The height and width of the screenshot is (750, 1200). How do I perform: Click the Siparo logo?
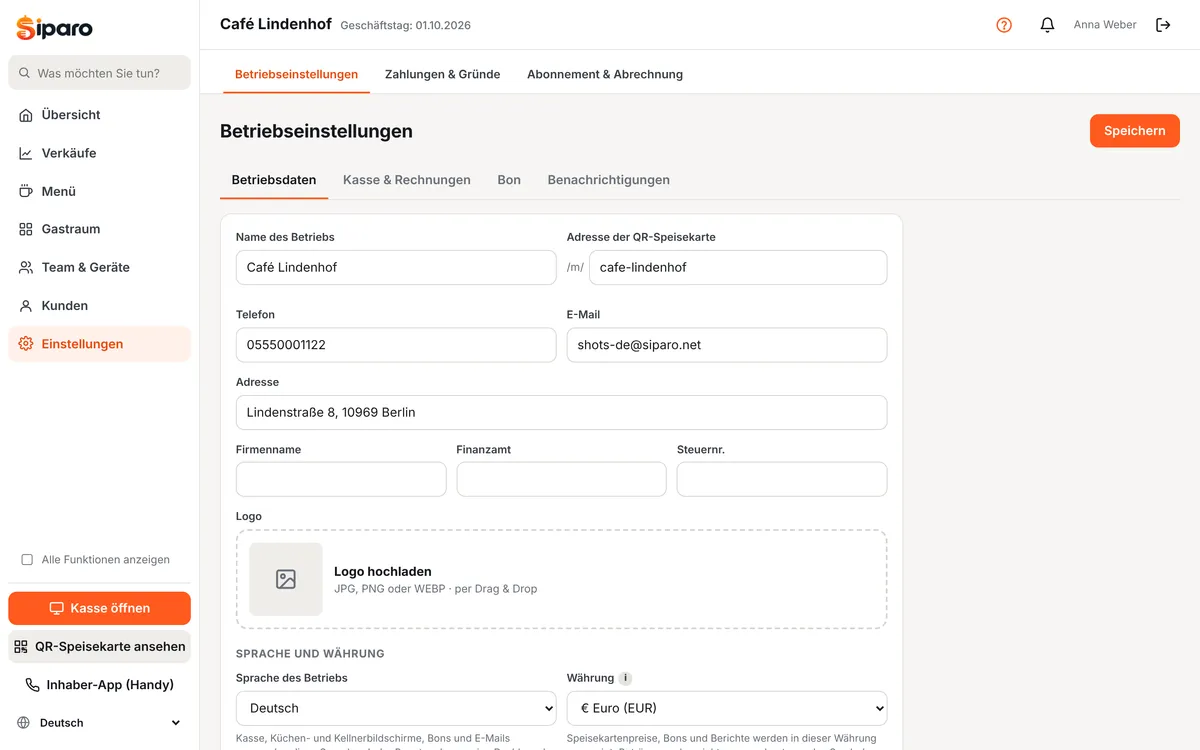tap(55, 27)
